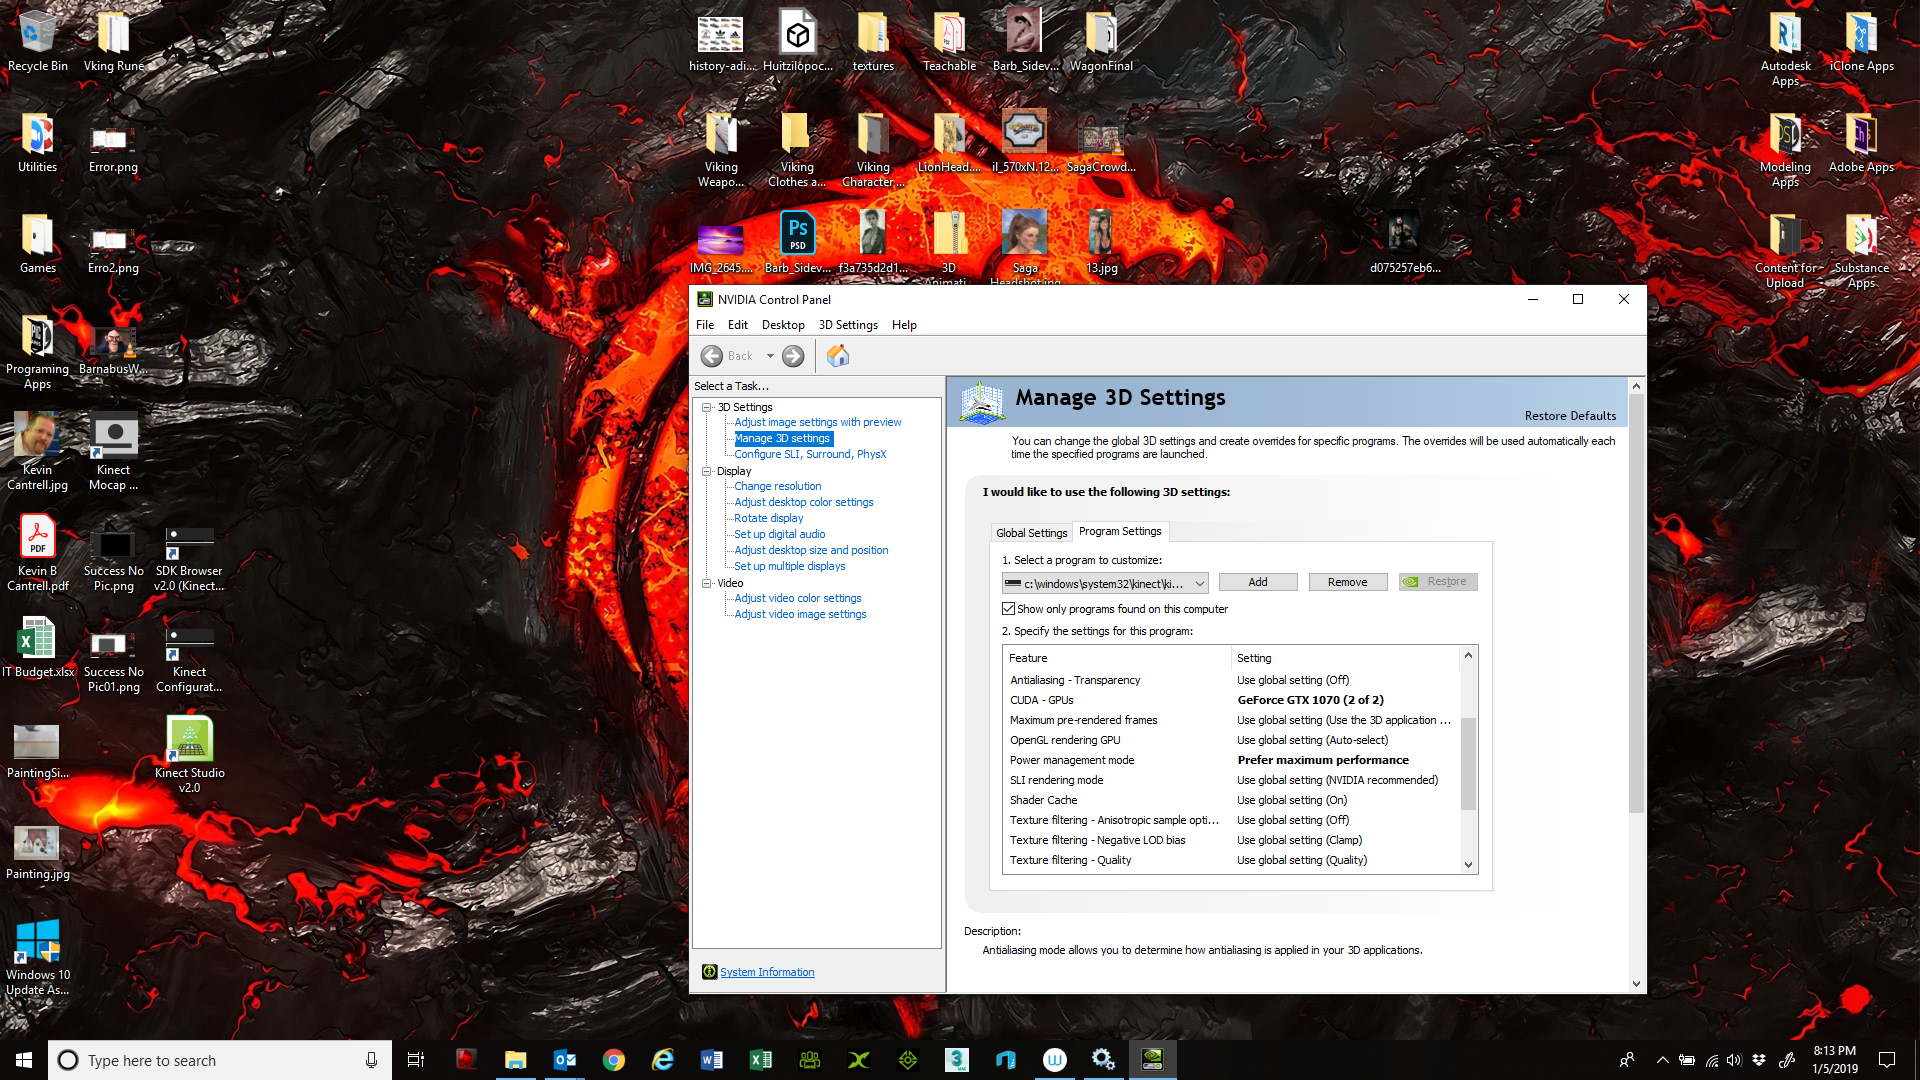Select Change resolution task
Viewport: 1920px width, 1080px height.
coord(778,486)
